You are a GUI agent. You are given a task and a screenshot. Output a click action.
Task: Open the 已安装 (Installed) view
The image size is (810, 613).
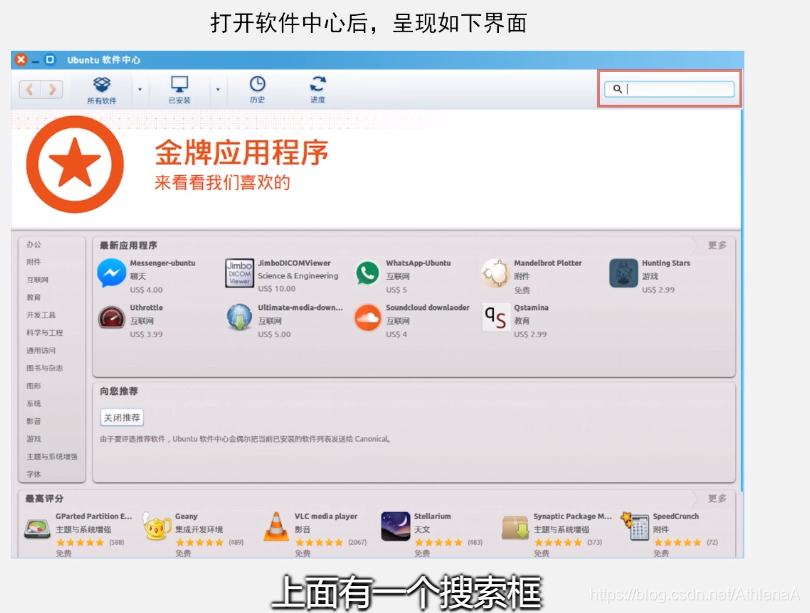pos(179,90)
